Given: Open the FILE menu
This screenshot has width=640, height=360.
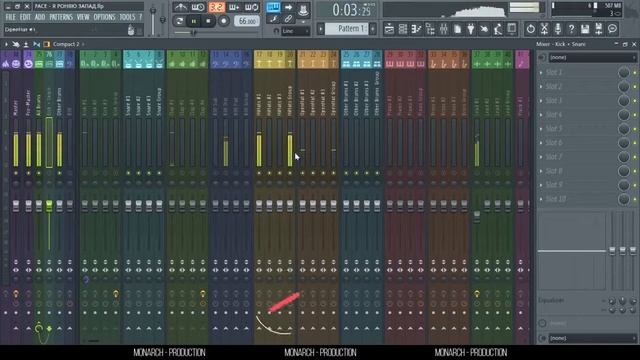Looking at the screenshot, I should point(11,17).
